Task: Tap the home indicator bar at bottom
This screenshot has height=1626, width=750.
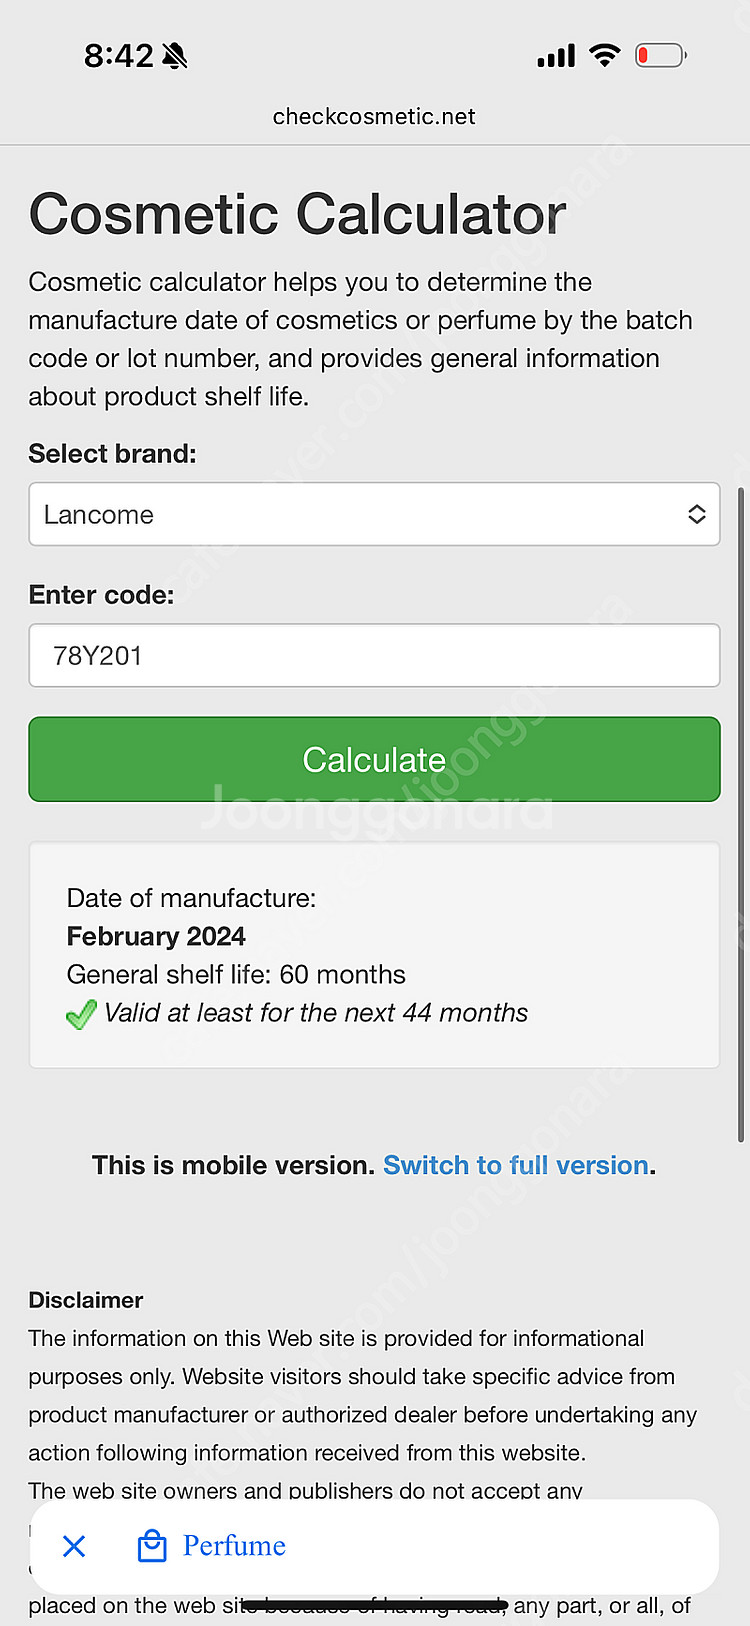Action: coord(374,1606)
